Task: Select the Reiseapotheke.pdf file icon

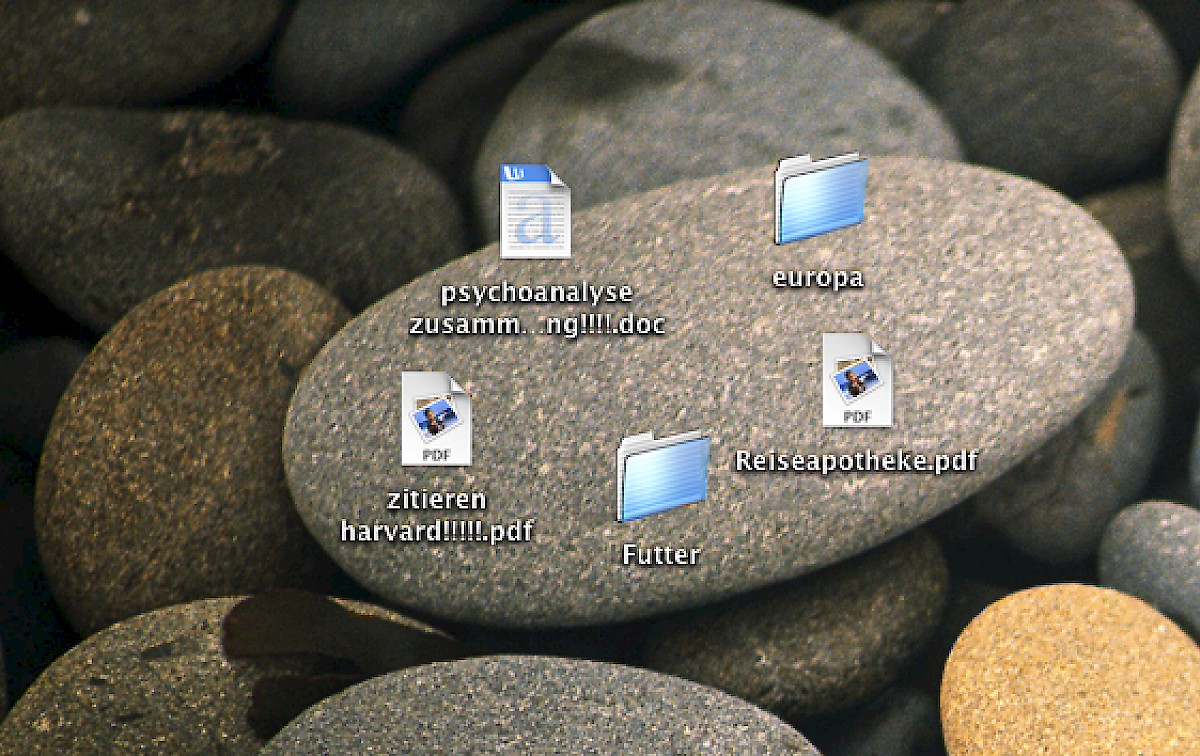Action: pos(856,381)
